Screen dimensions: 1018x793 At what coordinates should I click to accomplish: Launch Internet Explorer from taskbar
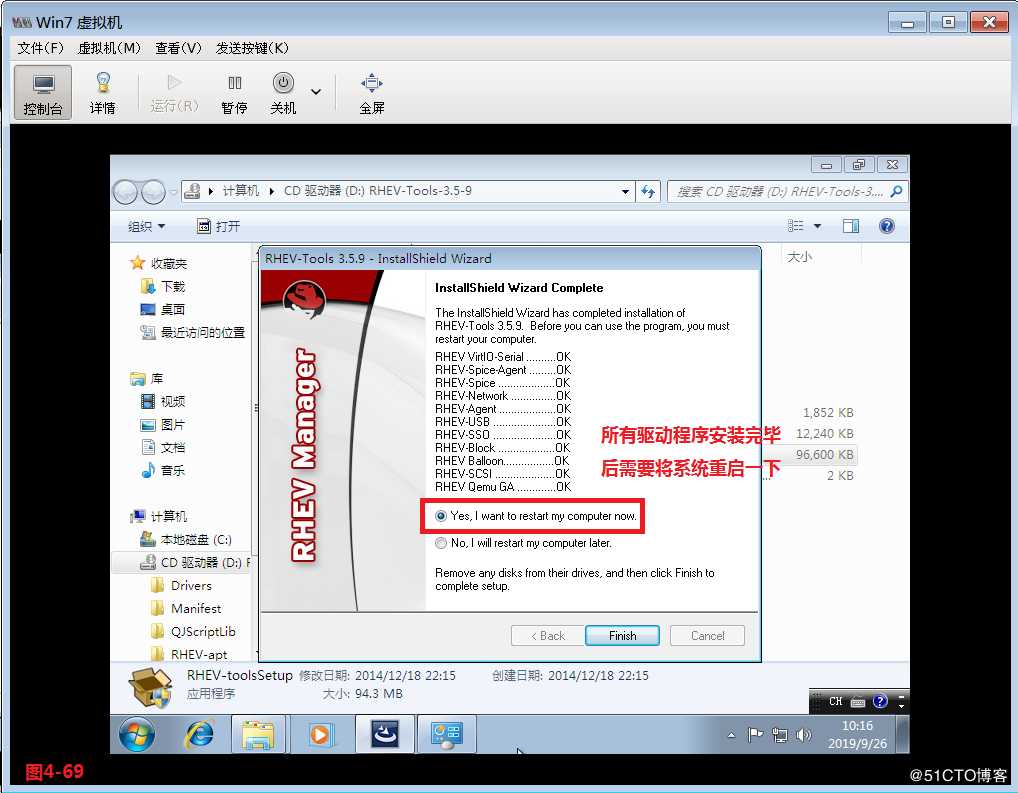coord(199,735)
